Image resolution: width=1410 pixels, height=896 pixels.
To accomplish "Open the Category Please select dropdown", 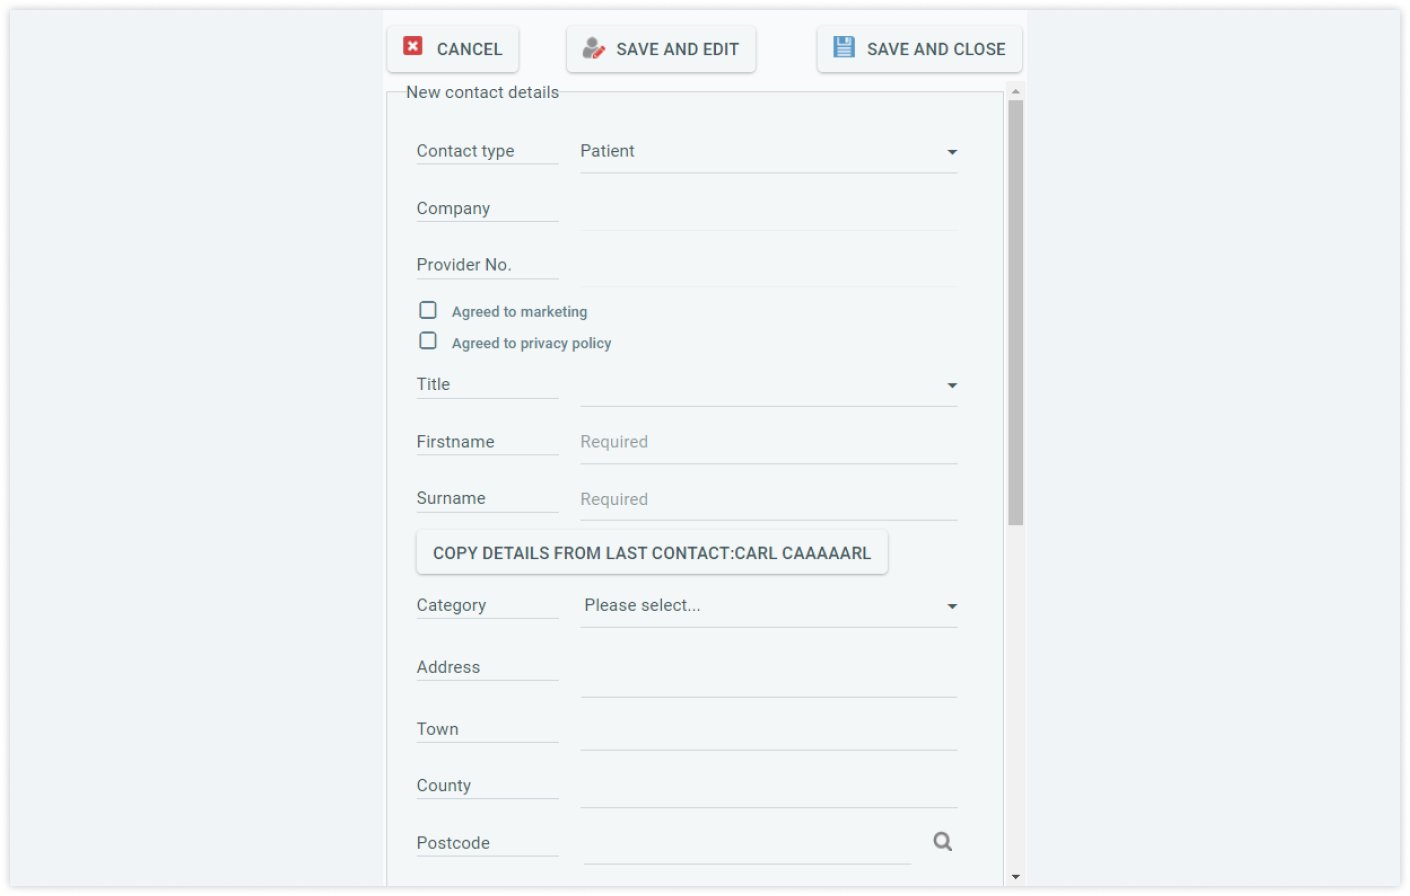I will pos(768,606).
